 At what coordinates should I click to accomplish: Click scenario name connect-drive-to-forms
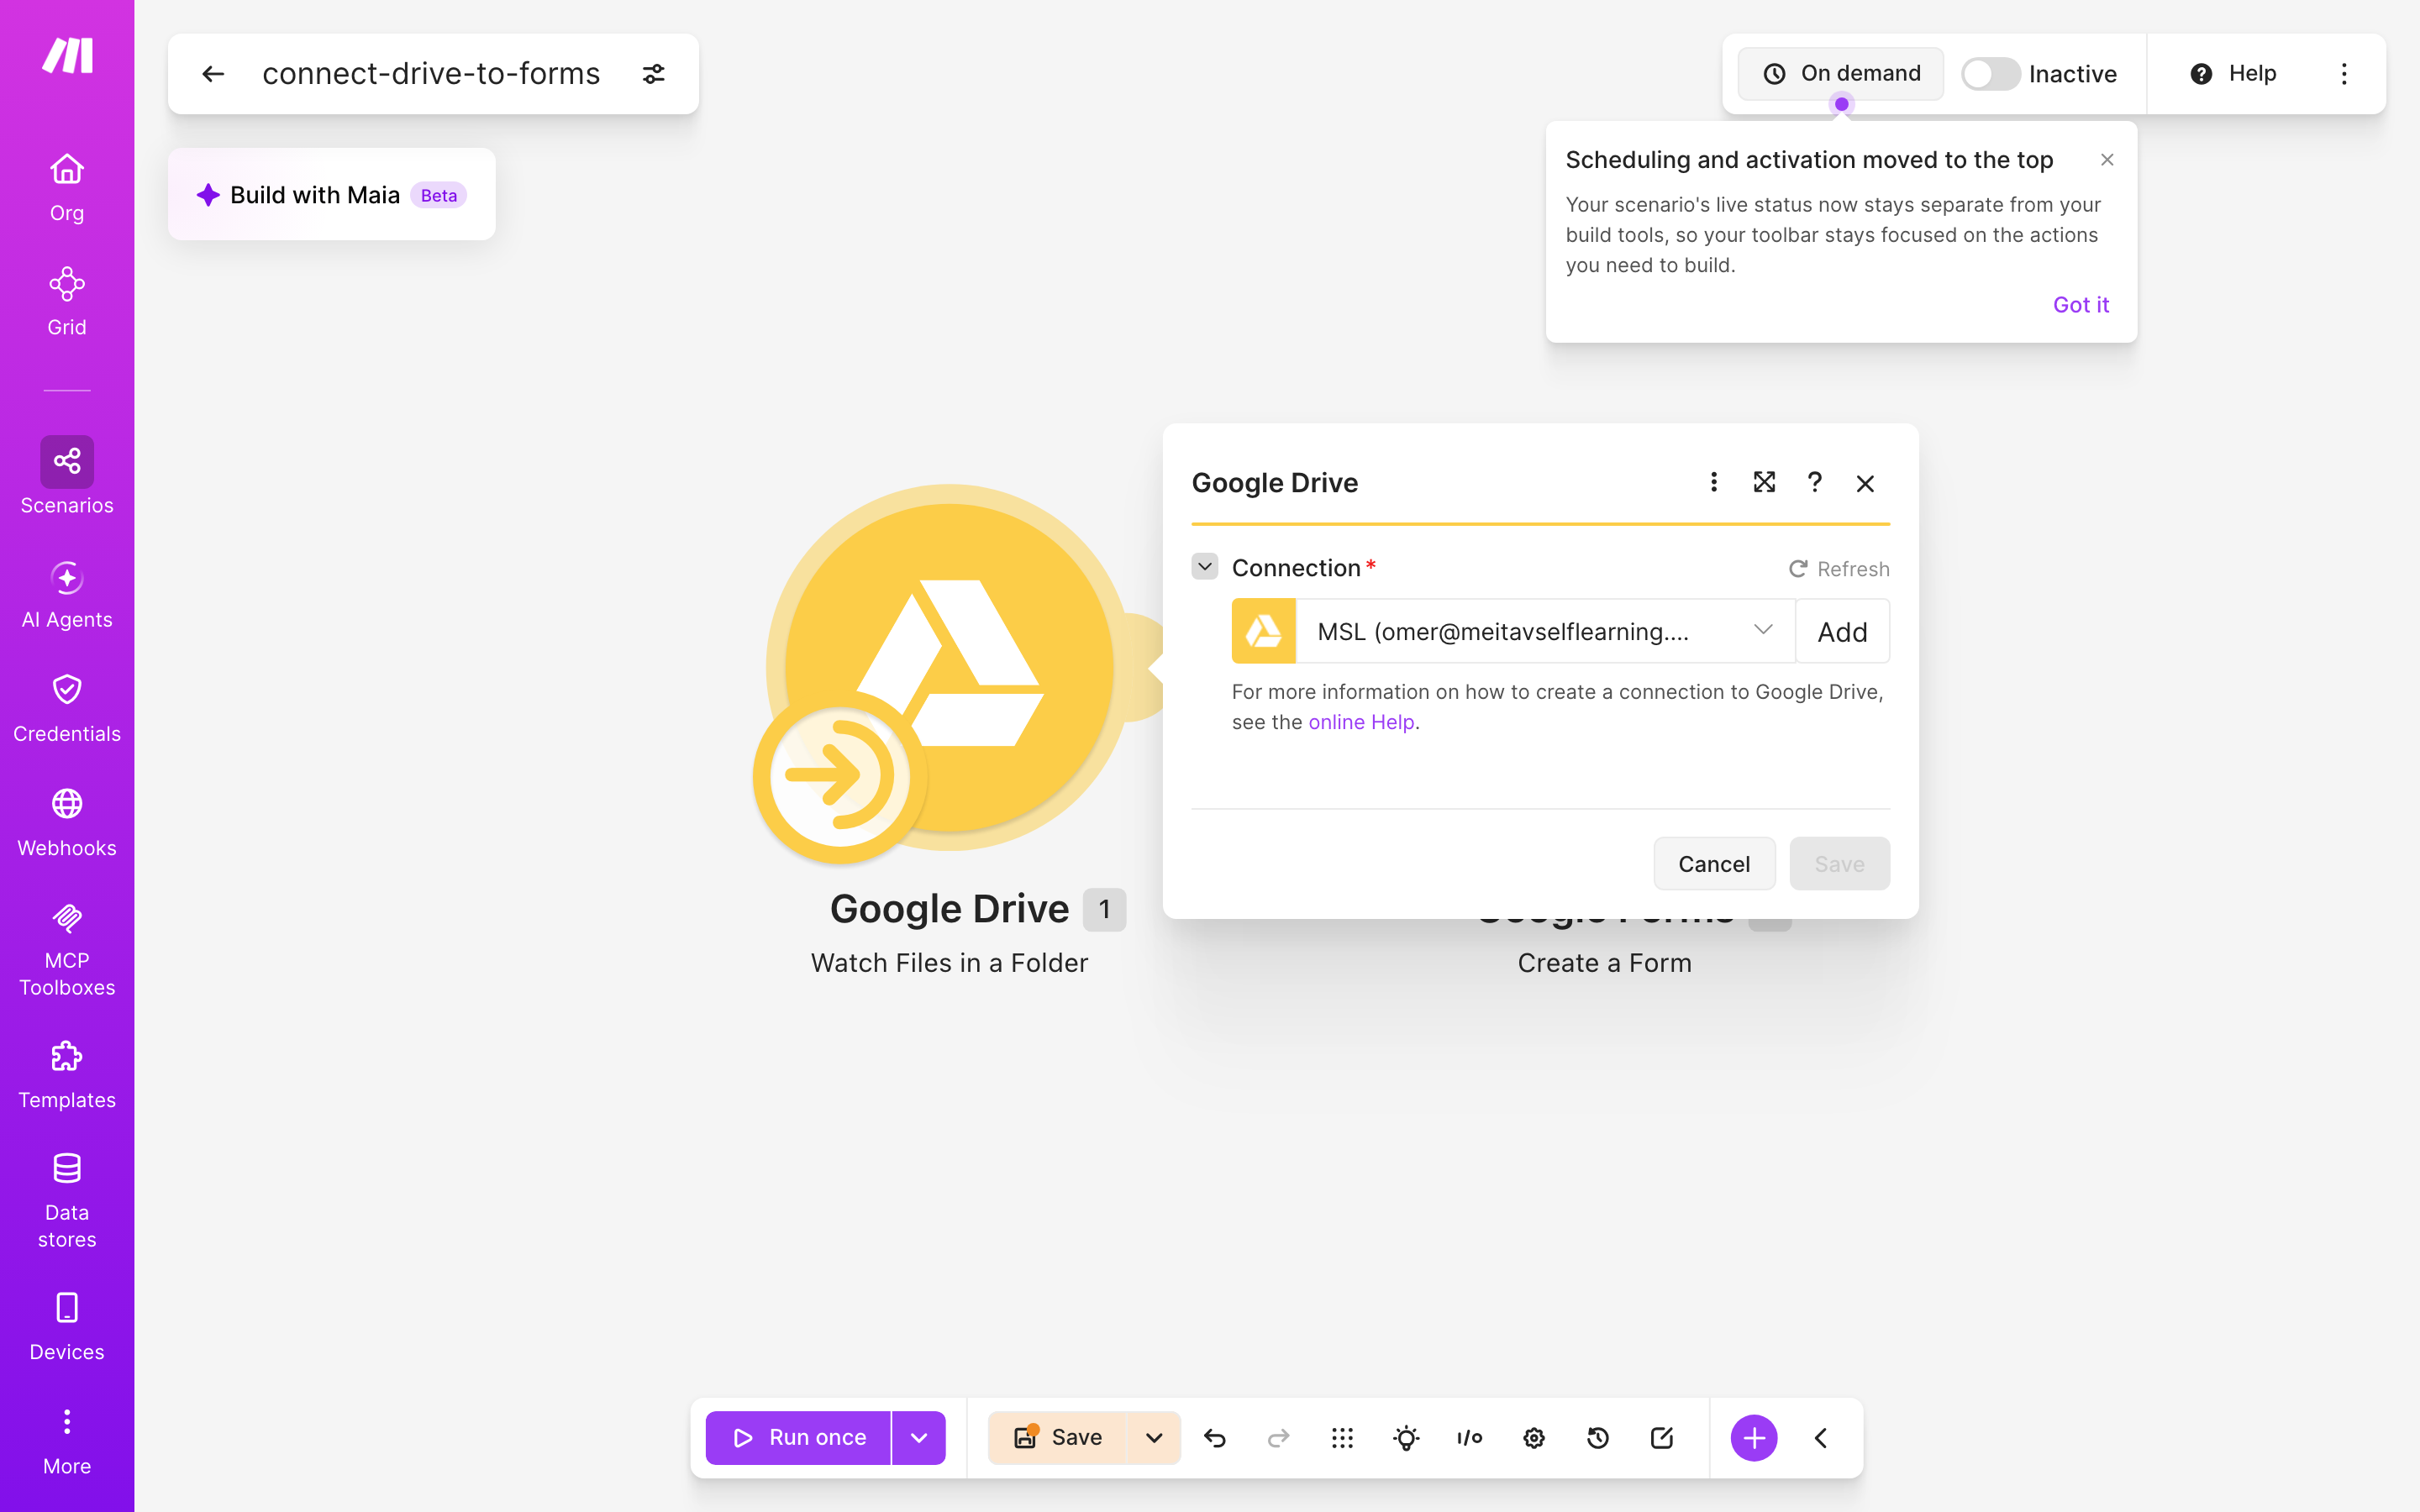(x=431, y=74)
